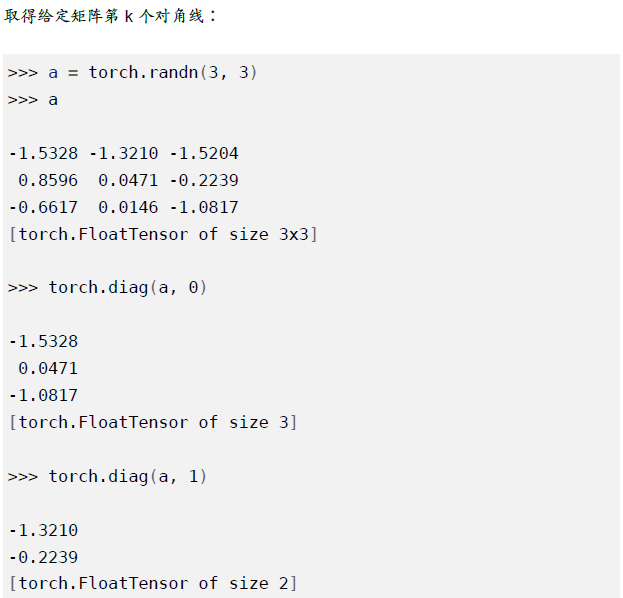Click -1.3210 in the diag(a, 1) output
The width and height of the screenshot is (623, 598).
click(43, 530)
